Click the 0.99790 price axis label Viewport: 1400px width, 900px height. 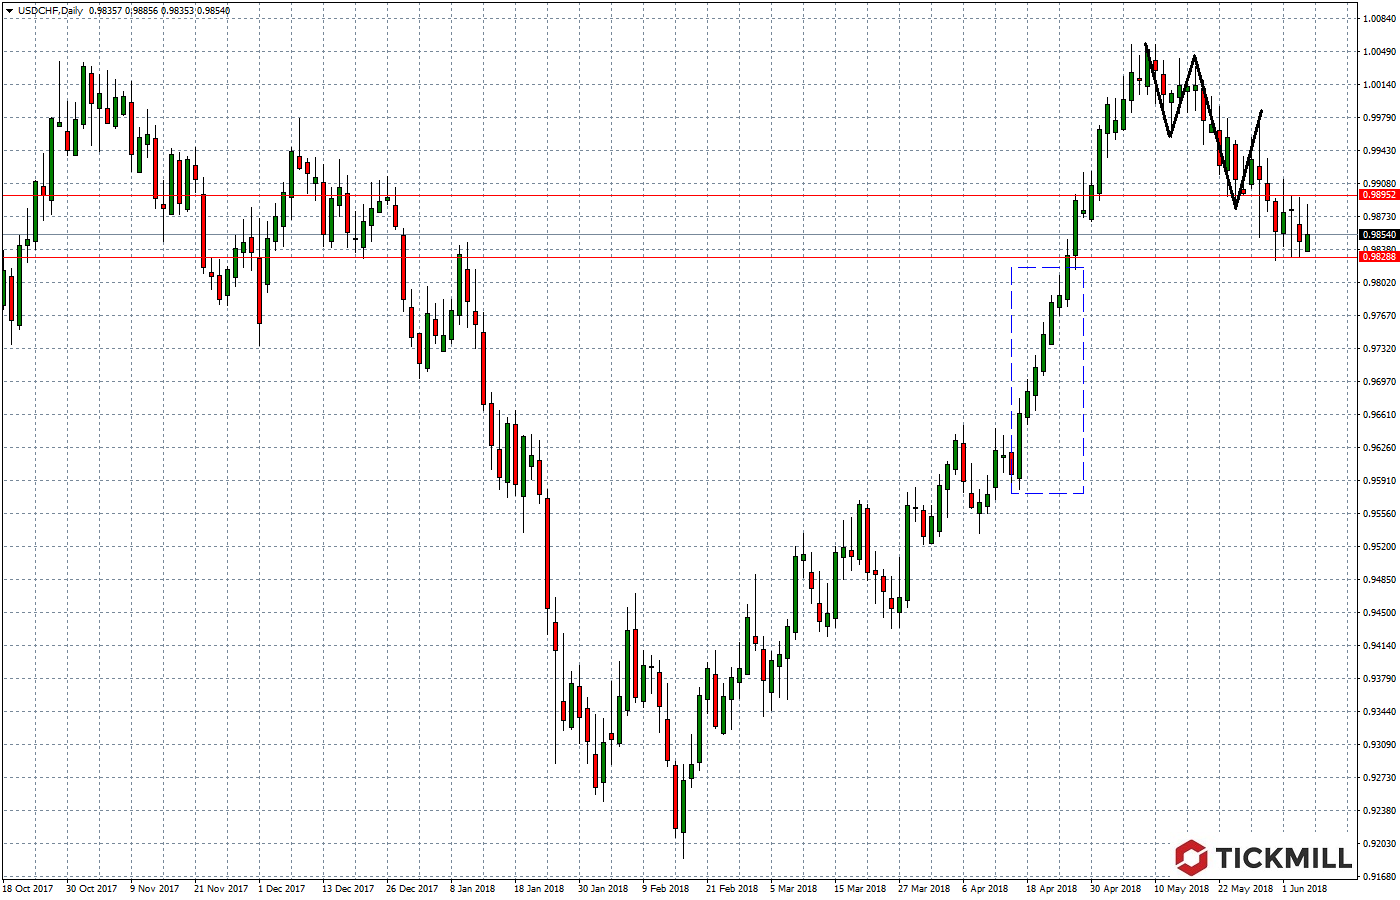pos(1379,117)
